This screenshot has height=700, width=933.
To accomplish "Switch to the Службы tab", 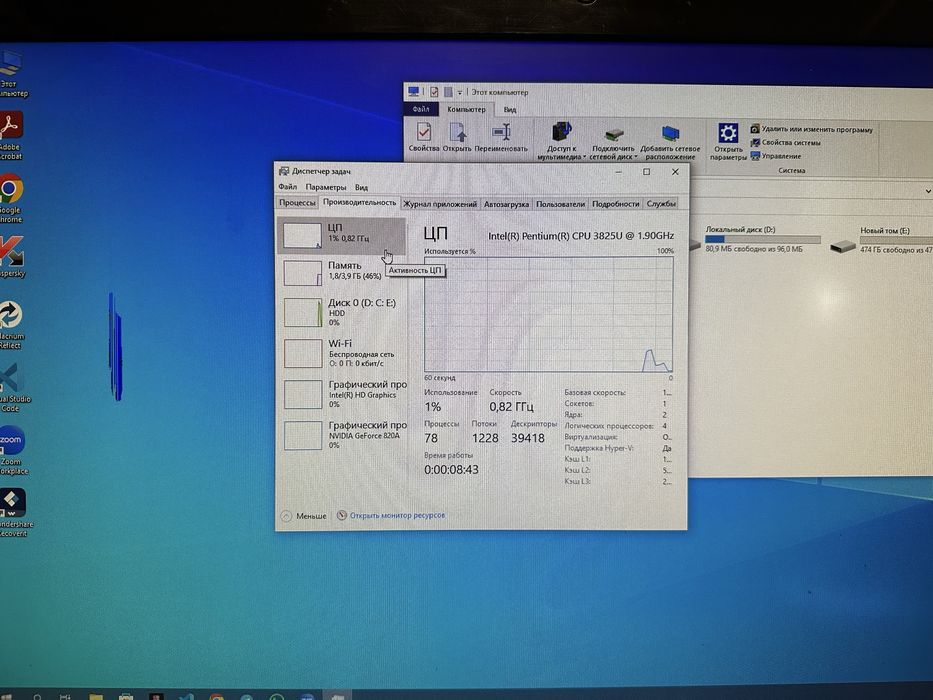I will point(660,204).
